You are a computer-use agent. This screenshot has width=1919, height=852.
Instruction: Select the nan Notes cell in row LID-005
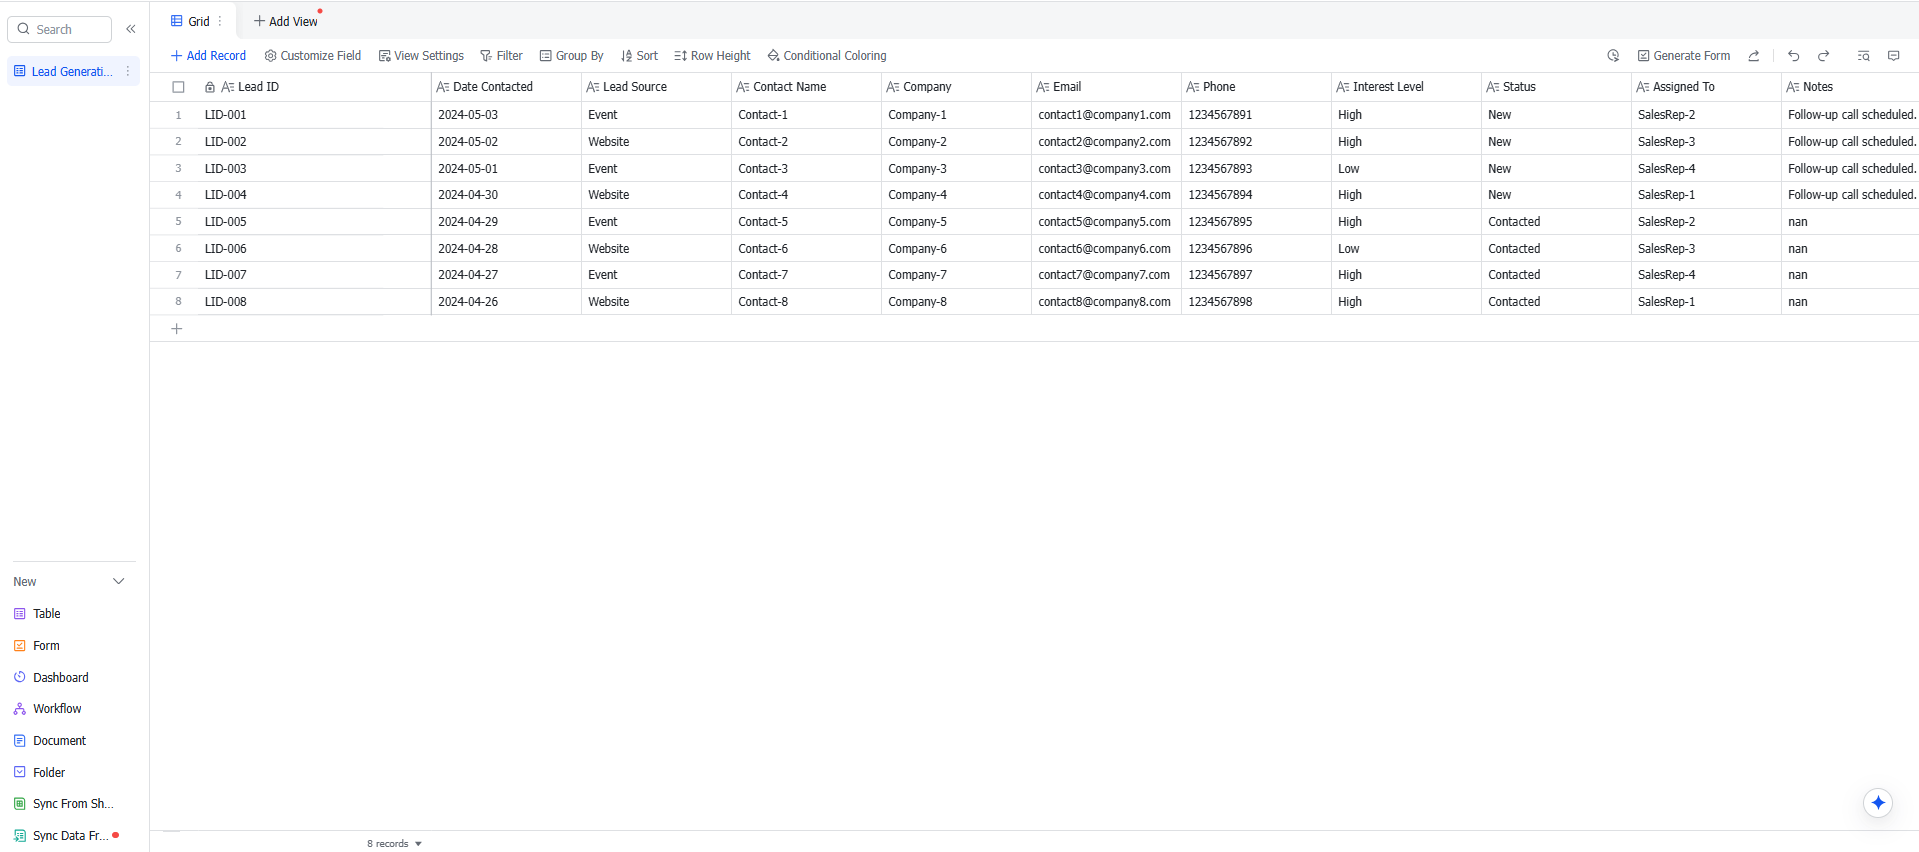[x=1850, y=222]
